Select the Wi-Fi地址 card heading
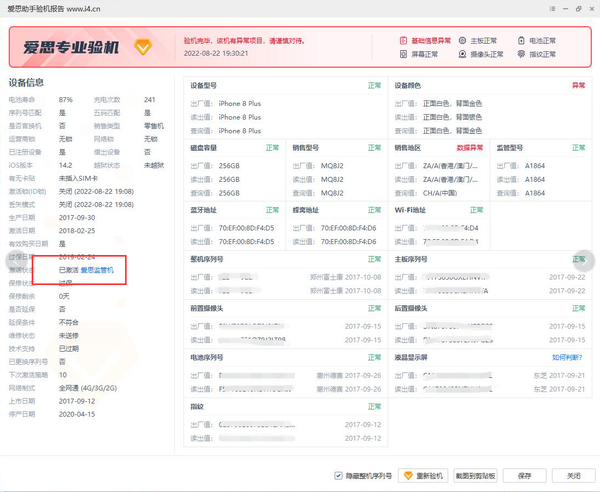 click(410, 210)
